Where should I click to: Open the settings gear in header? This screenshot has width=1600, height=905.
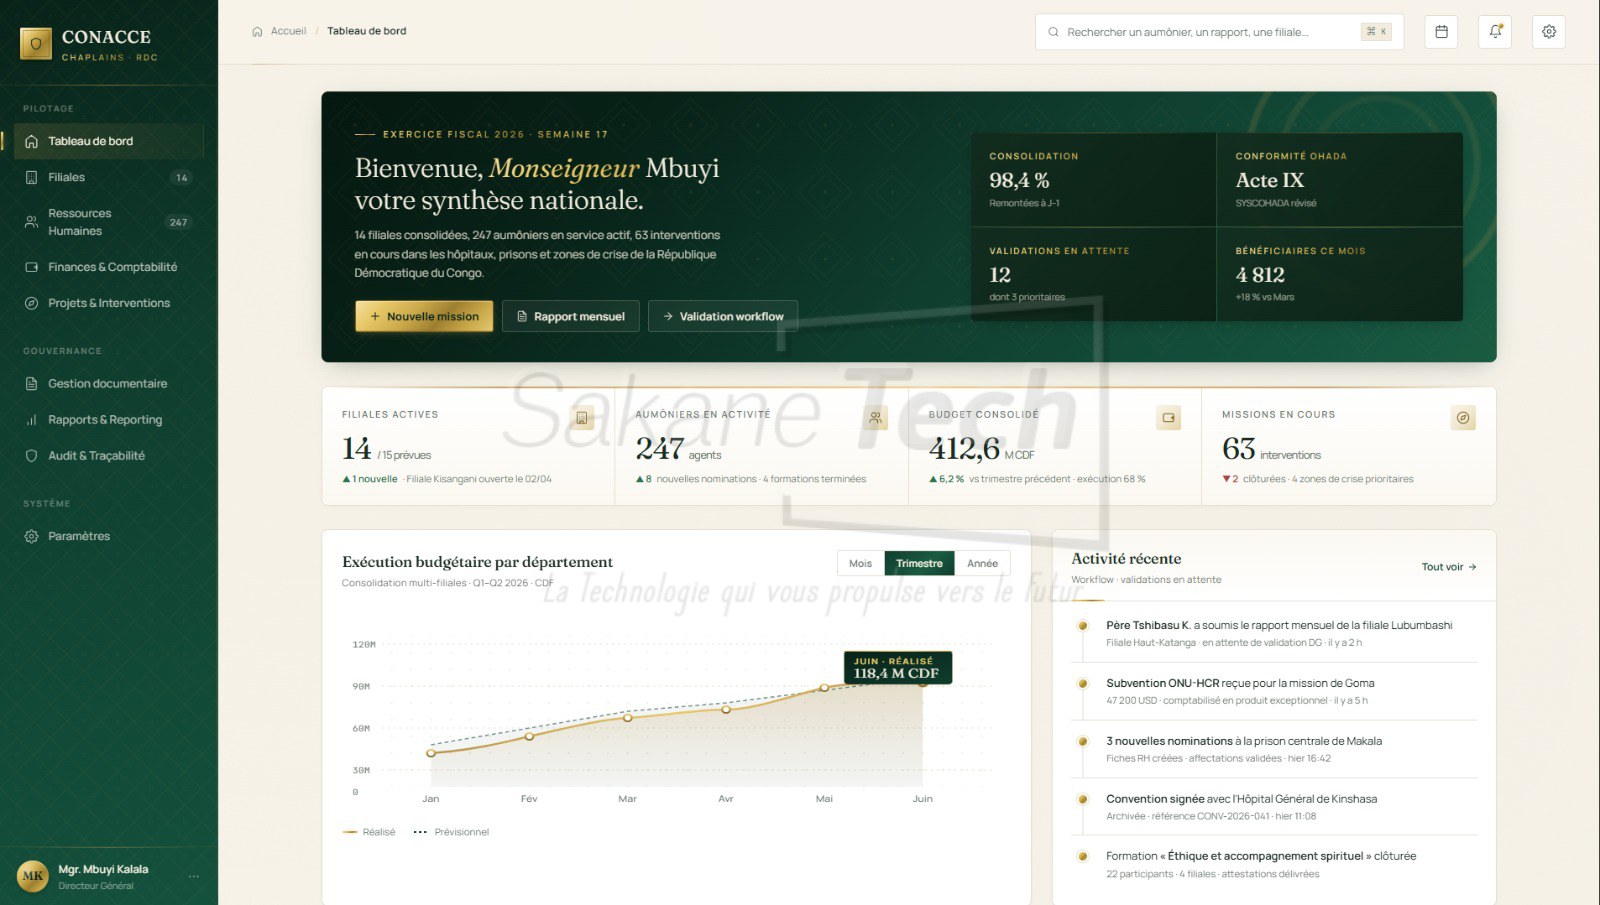coord(1549,32)
